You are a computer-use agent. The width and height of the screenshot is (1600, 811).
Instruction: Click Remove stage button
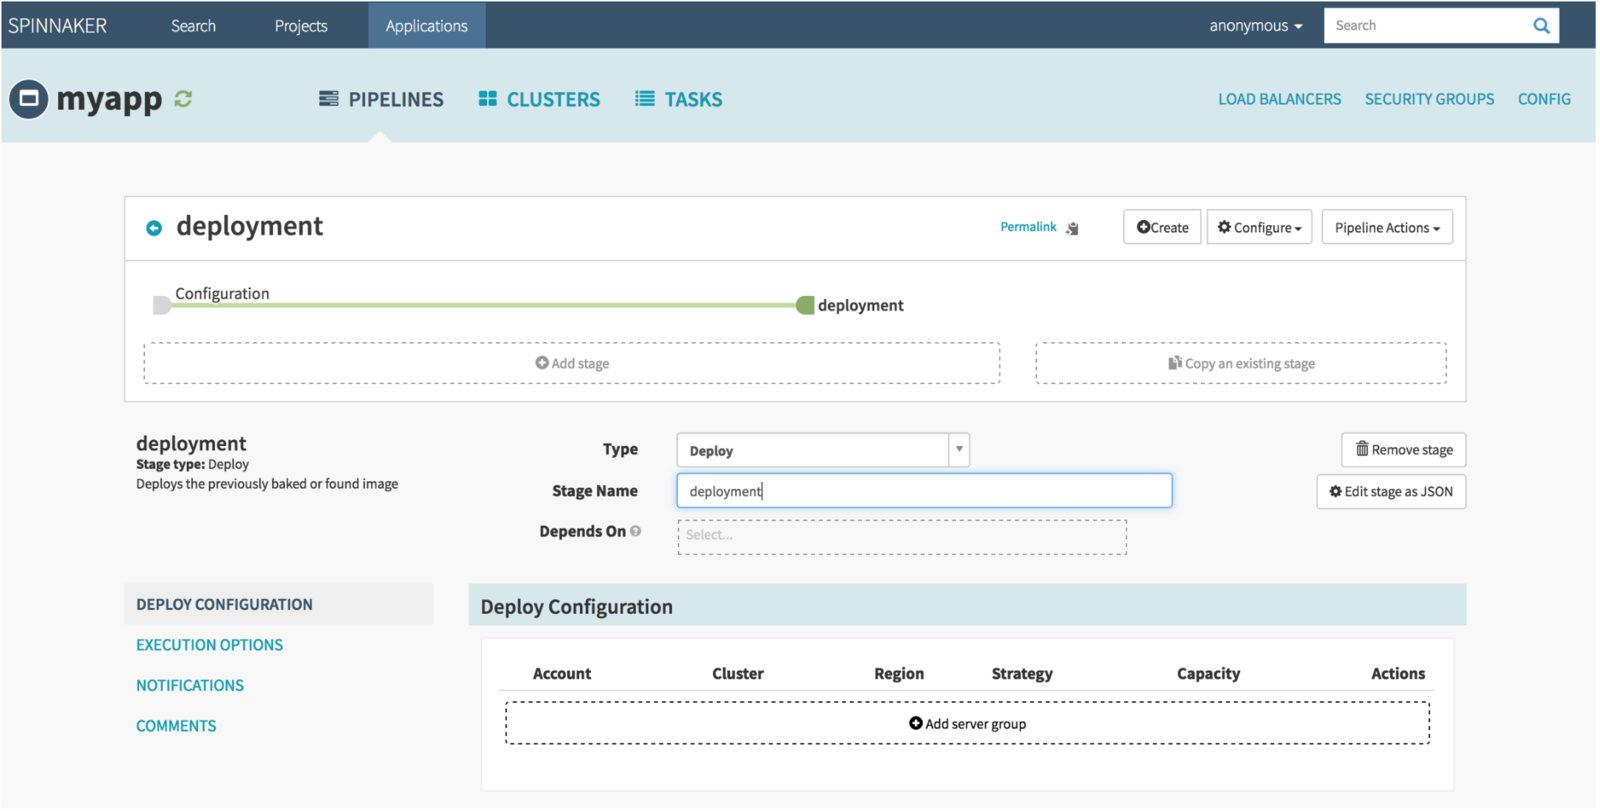tap(1404, 450)
